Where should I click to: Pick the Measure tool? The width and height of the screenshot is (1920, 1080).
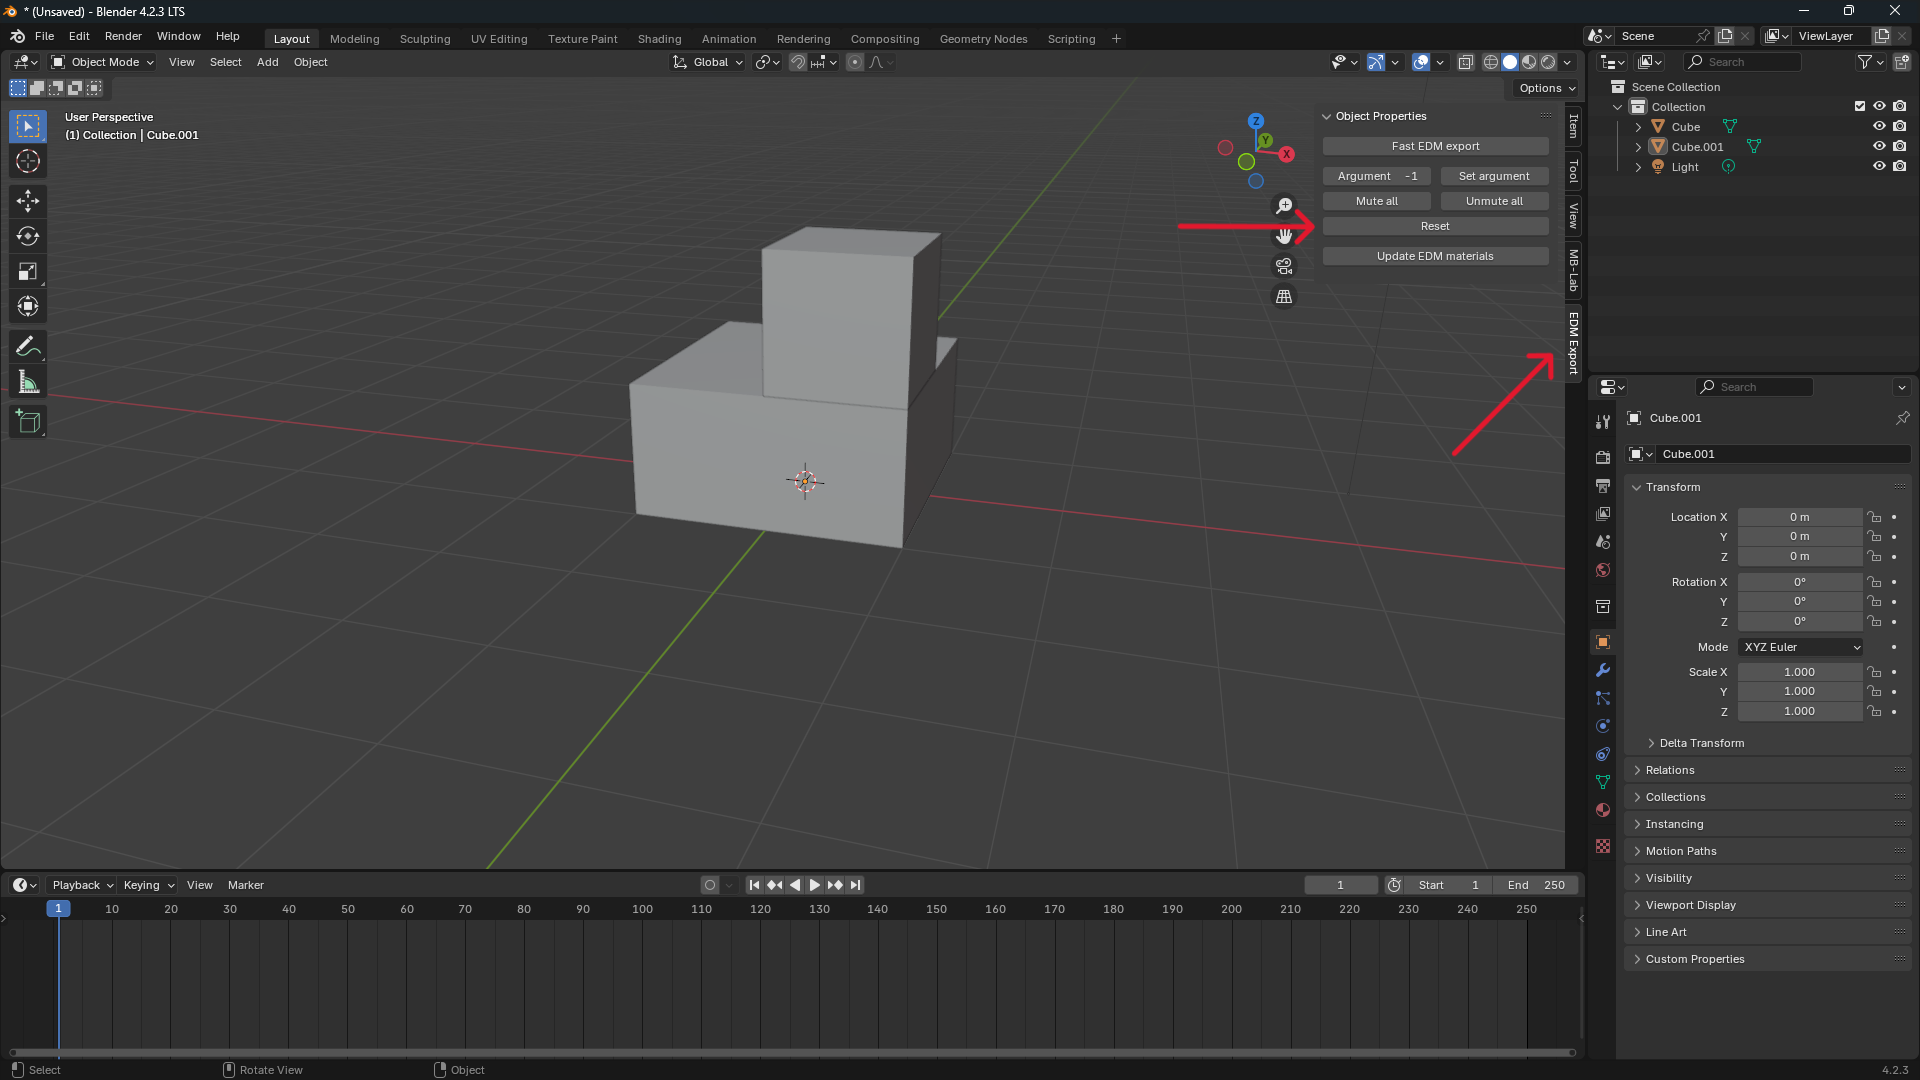click(x=28, y=382)
